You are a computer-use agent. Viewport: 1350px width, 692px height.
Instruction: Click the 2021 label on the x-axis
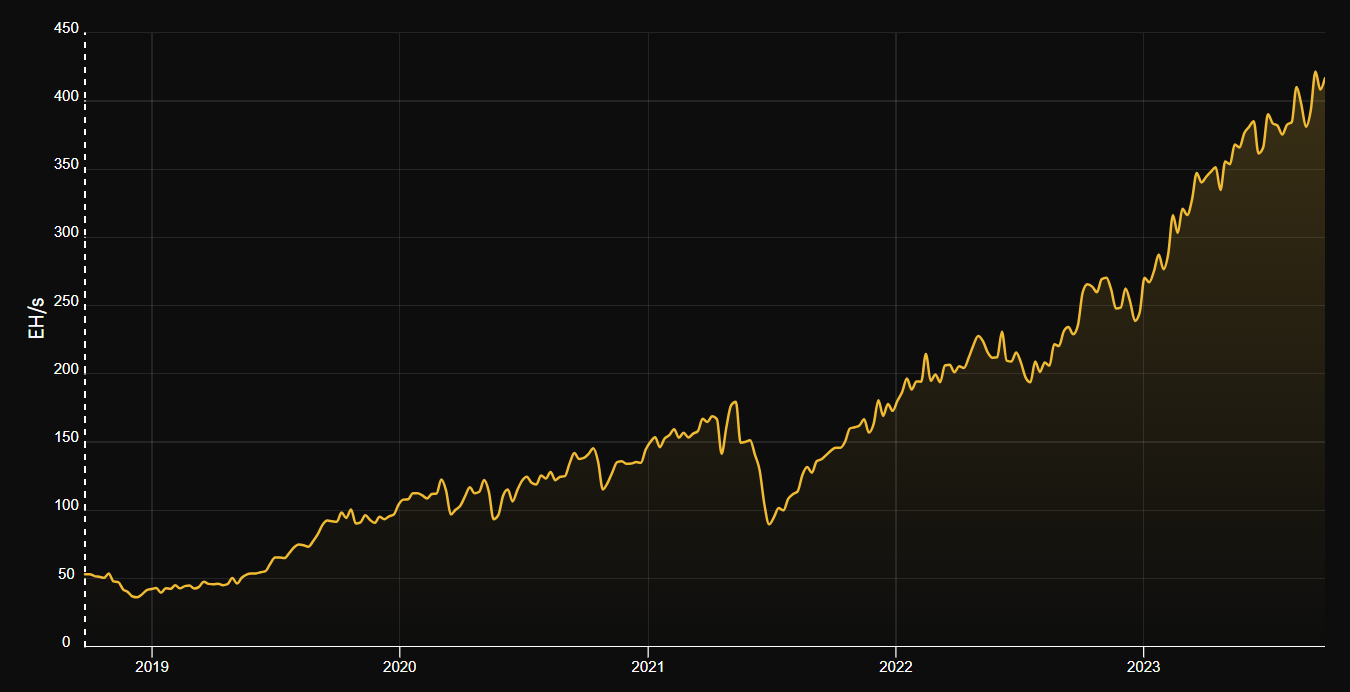coord(648,667)
